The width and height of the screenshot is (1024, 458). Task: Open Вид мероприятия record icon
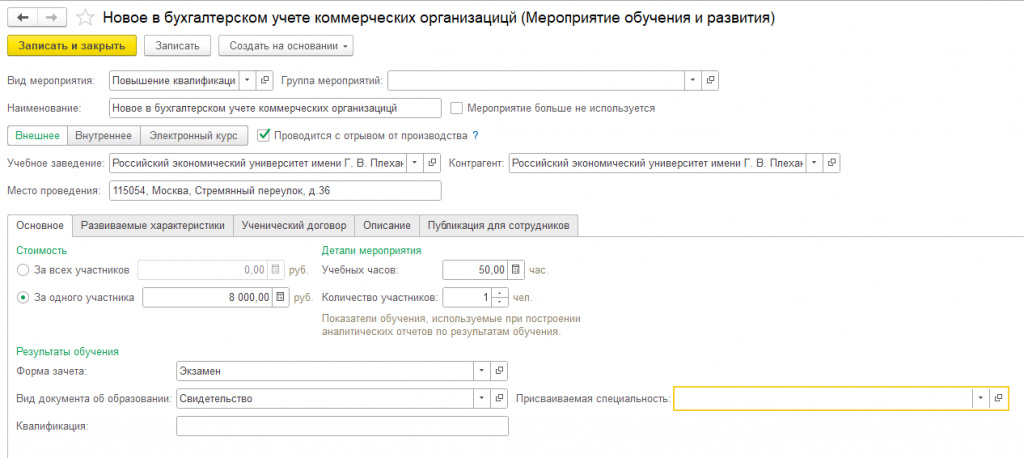[264, 80]
